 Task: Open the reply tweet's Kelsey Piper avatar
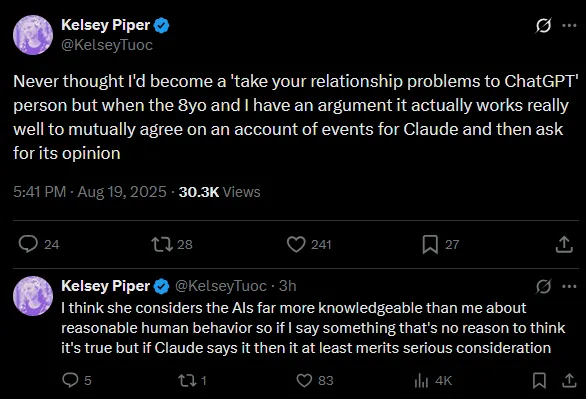click(33, 296)
